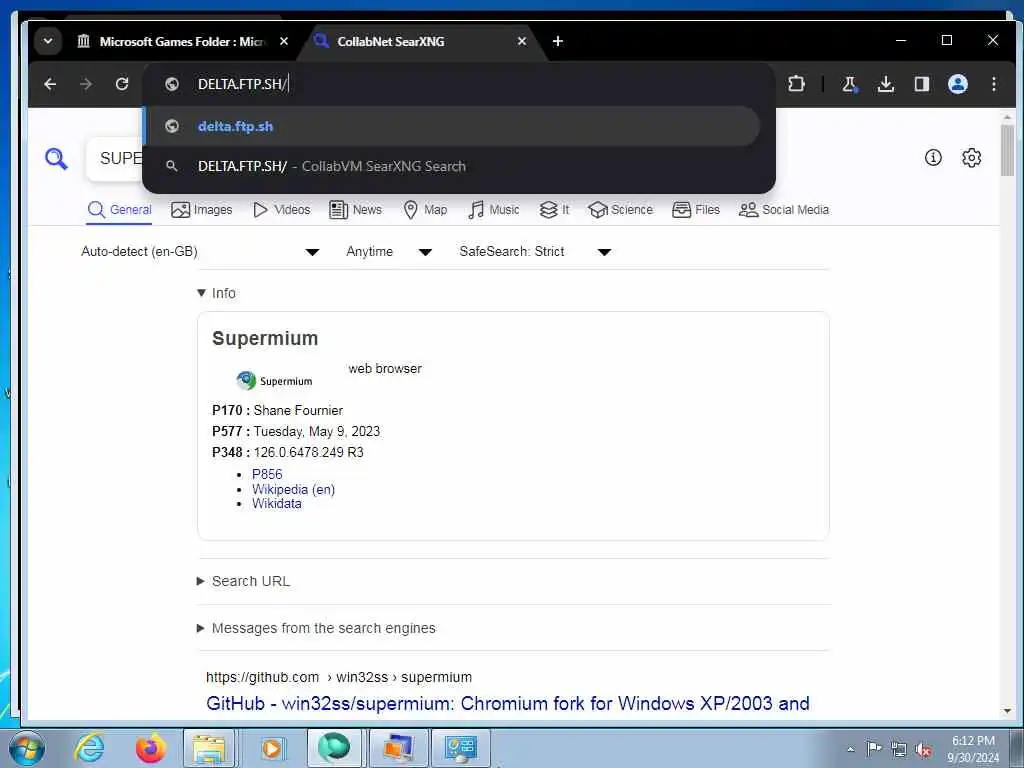Close the CollabNet SearXNG tab
This screenshot has width=1024, height=768.
(x=522, y=41)
